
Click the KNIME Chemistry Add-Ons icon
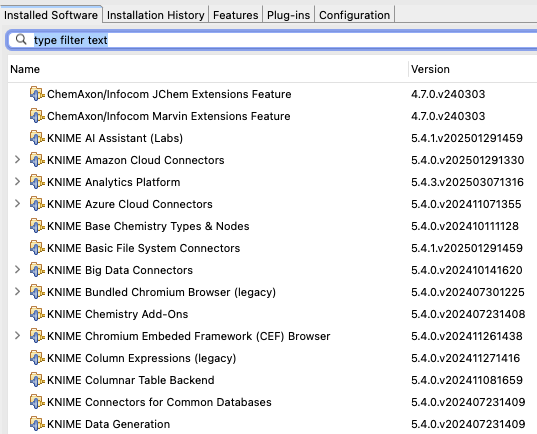pyautogui.click(x=37, y=313)
